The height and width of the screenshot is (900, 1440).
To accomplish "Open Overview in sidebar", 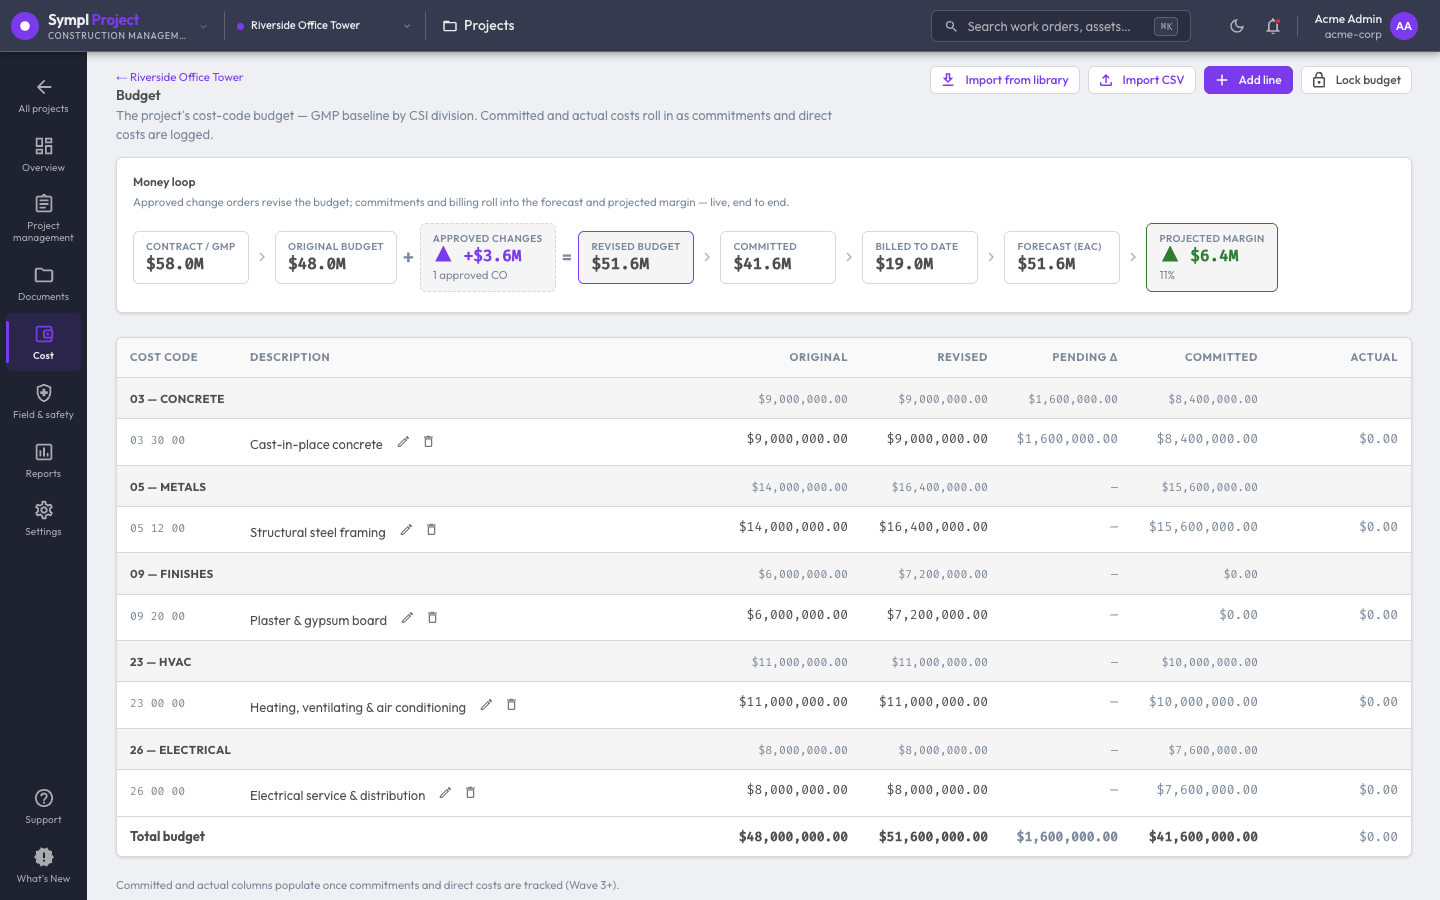I will tap(43, 155).
